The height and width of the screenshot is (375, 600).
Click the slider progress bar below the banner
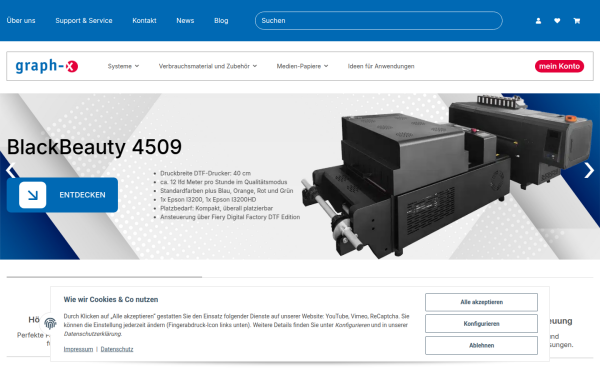click(x=300, y=277)
